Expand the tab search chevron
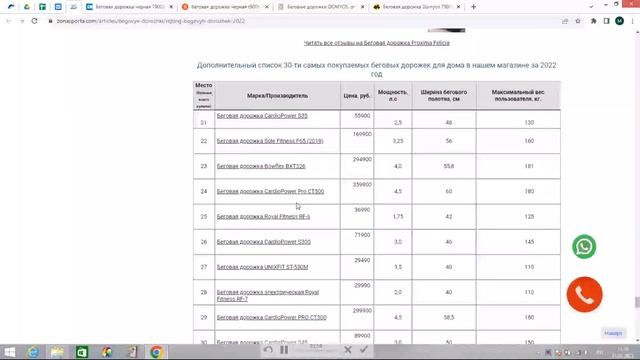Image resolution: width=640 pixels, height=360 pixels. [x=591, y=7]
